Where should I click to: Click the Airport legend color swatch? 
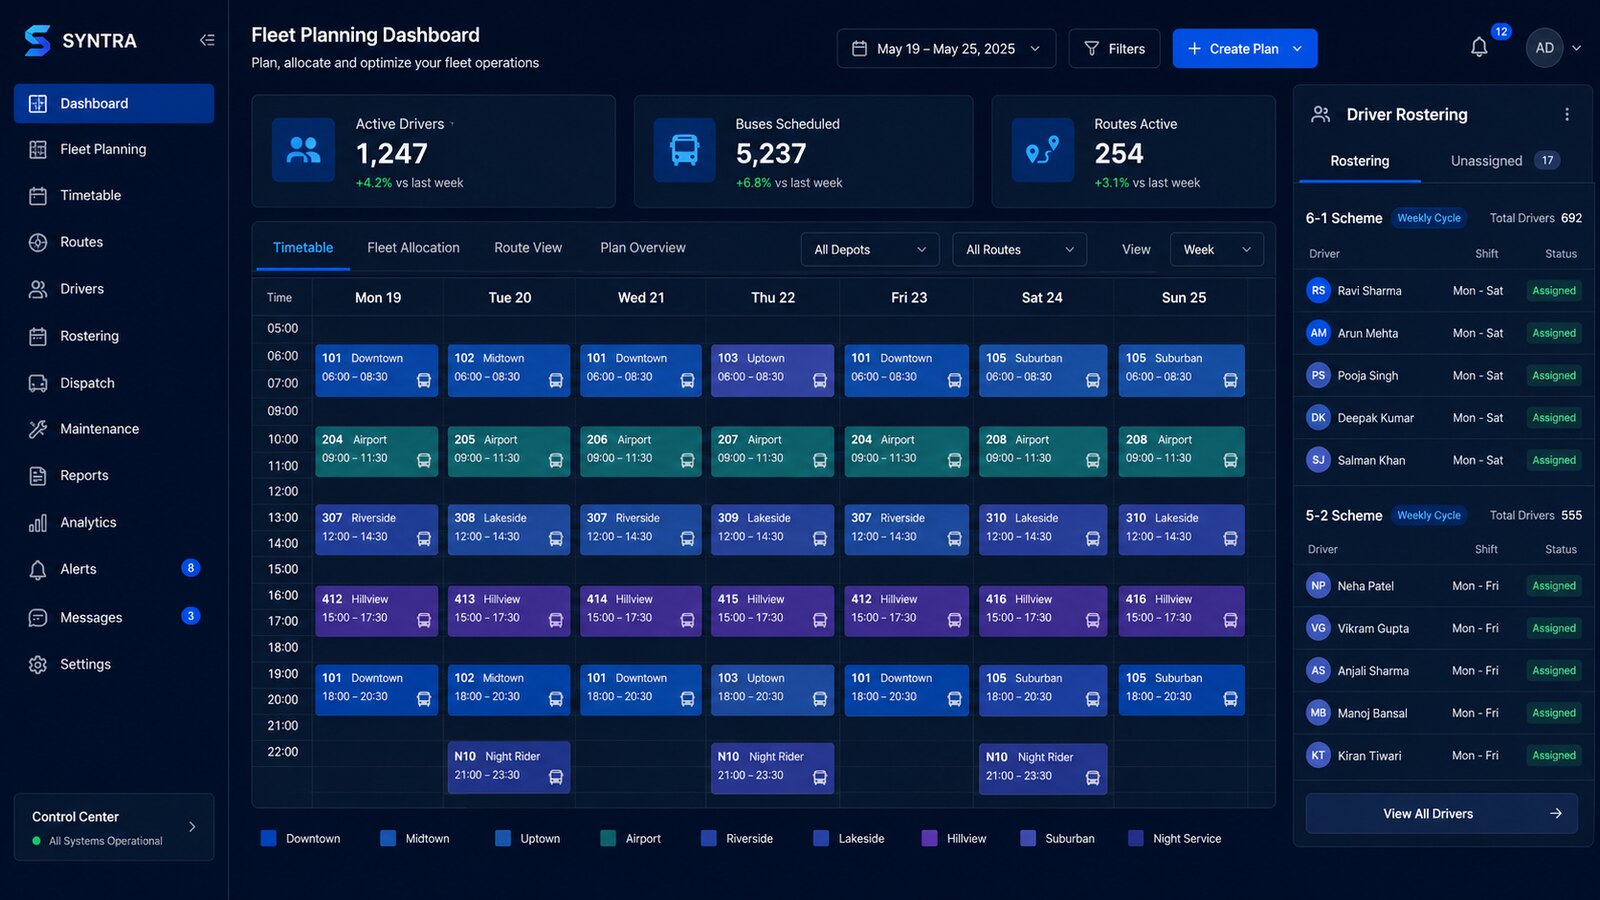click(608, 838)
